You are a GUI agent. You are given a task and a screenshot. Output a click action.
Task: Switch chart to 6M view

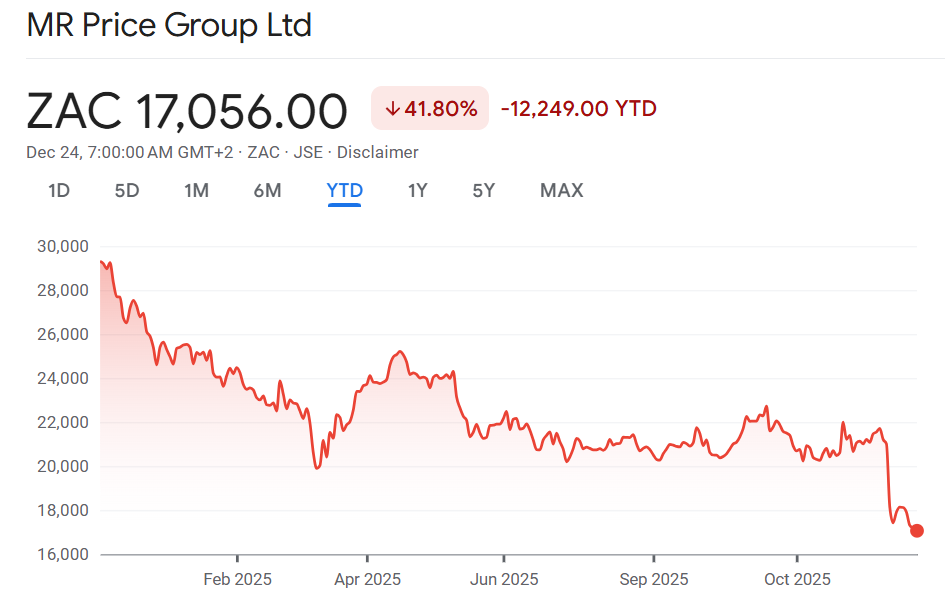click(x=267, y=190)
